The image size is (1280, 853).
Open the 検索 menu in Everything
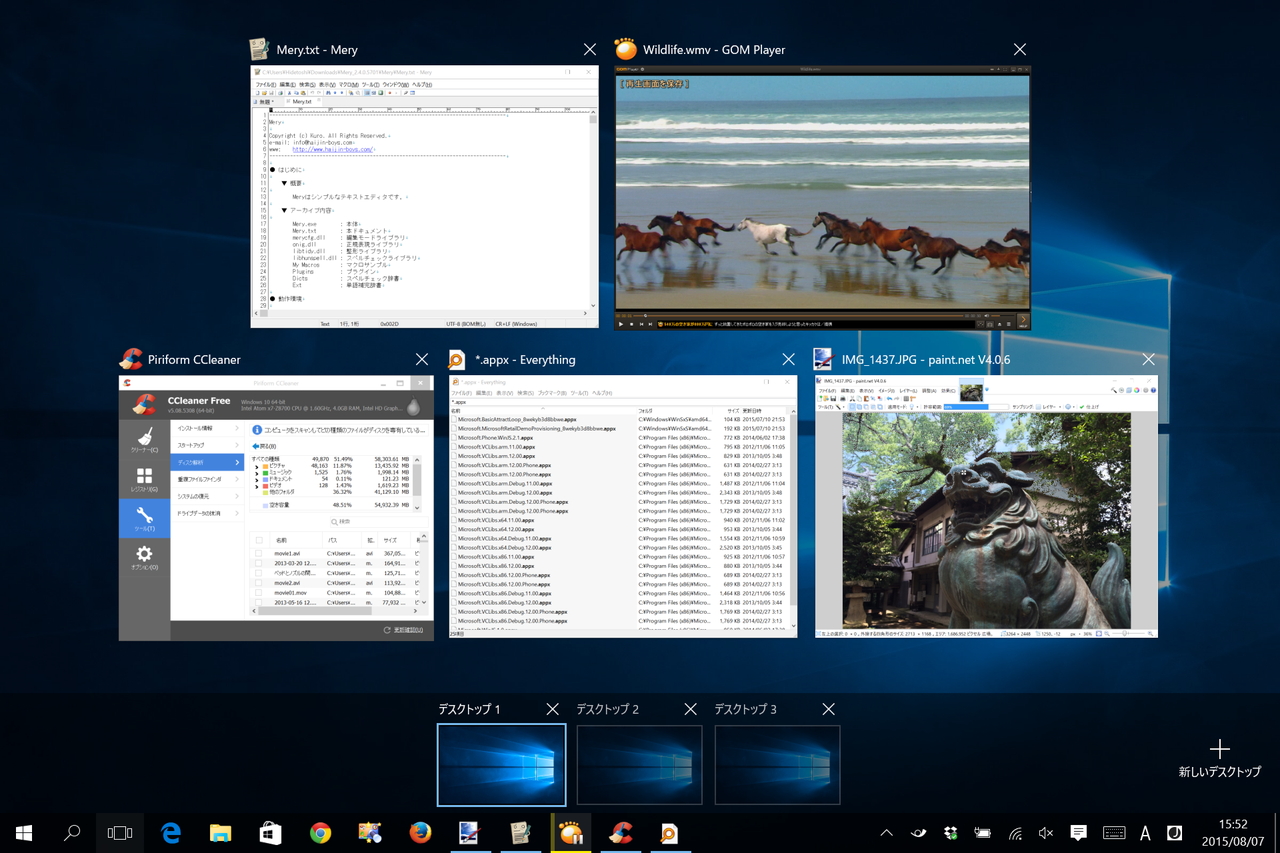click(x=524, y=393)
